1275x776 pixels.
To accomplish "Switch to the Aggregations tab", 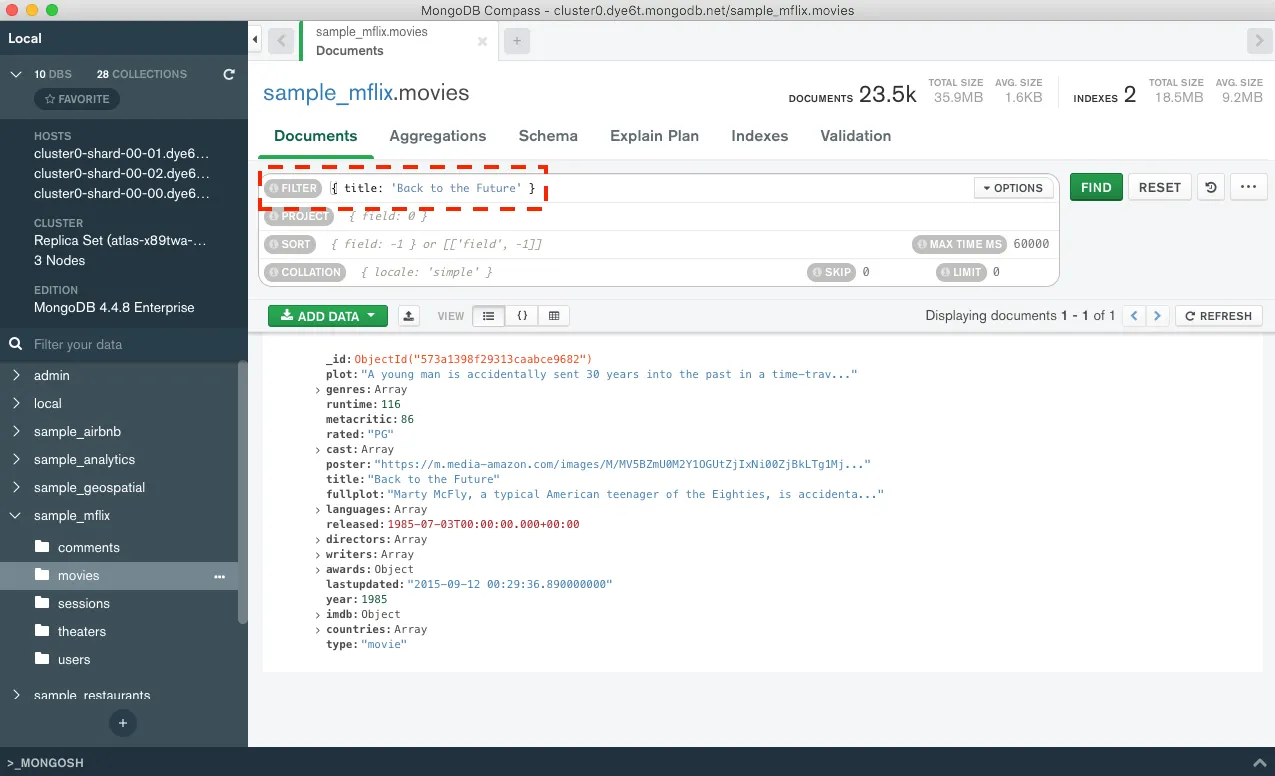I will click(437, 136).
